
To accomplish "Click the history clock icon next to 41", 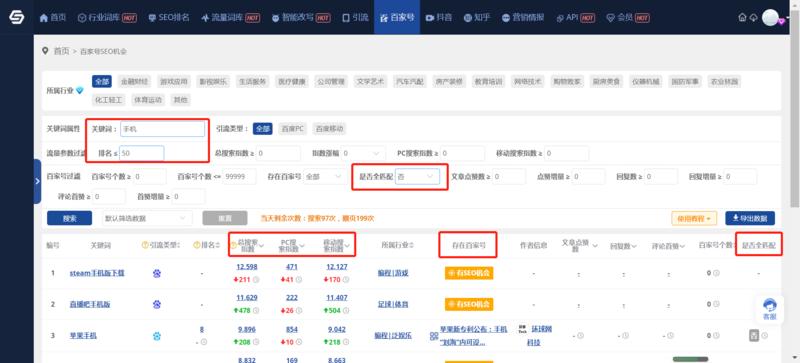I will tap(298, 280).
